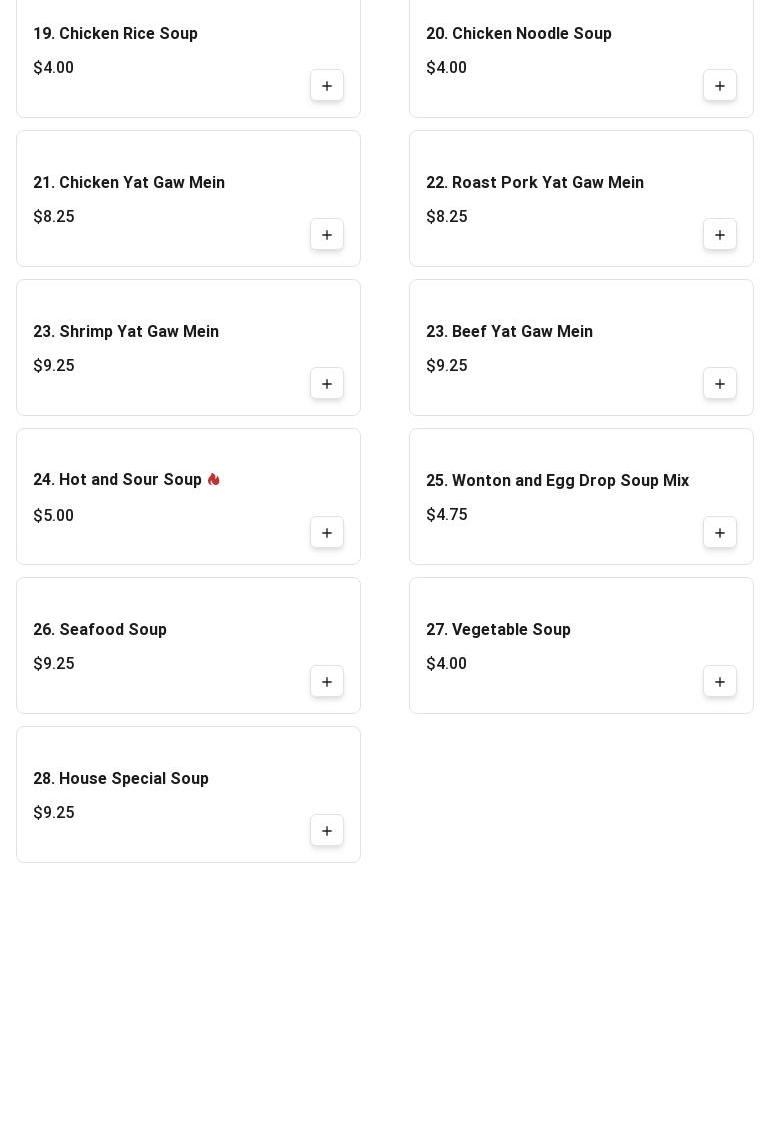Select the Vegetable Soup item name

pyautogui.click(x=498, y=630)
